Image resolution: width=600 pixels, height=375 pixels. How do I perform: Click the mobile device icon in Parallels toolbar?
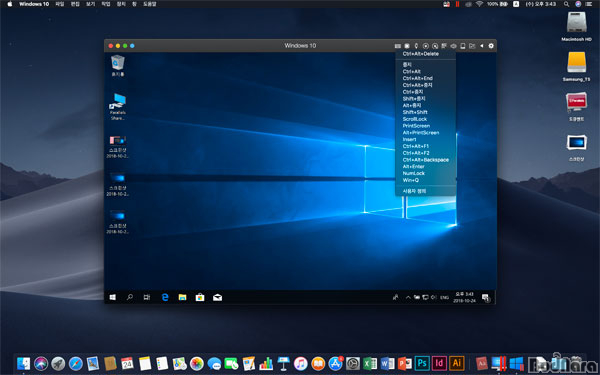point(463,46)
